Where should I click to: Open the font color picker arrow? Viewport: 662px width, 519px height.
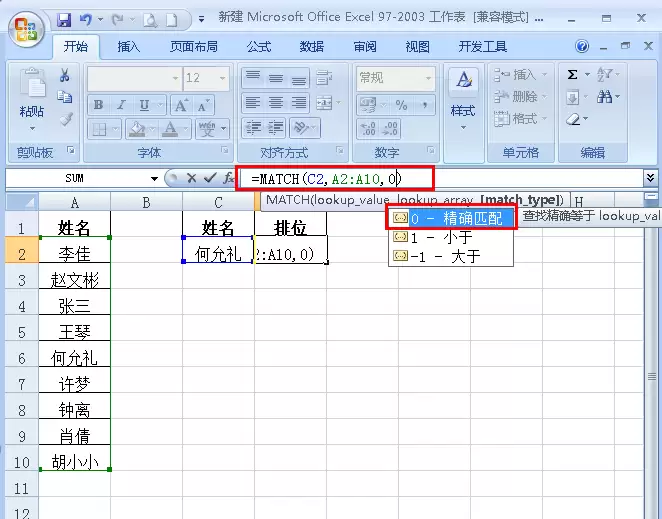point(186,129)
